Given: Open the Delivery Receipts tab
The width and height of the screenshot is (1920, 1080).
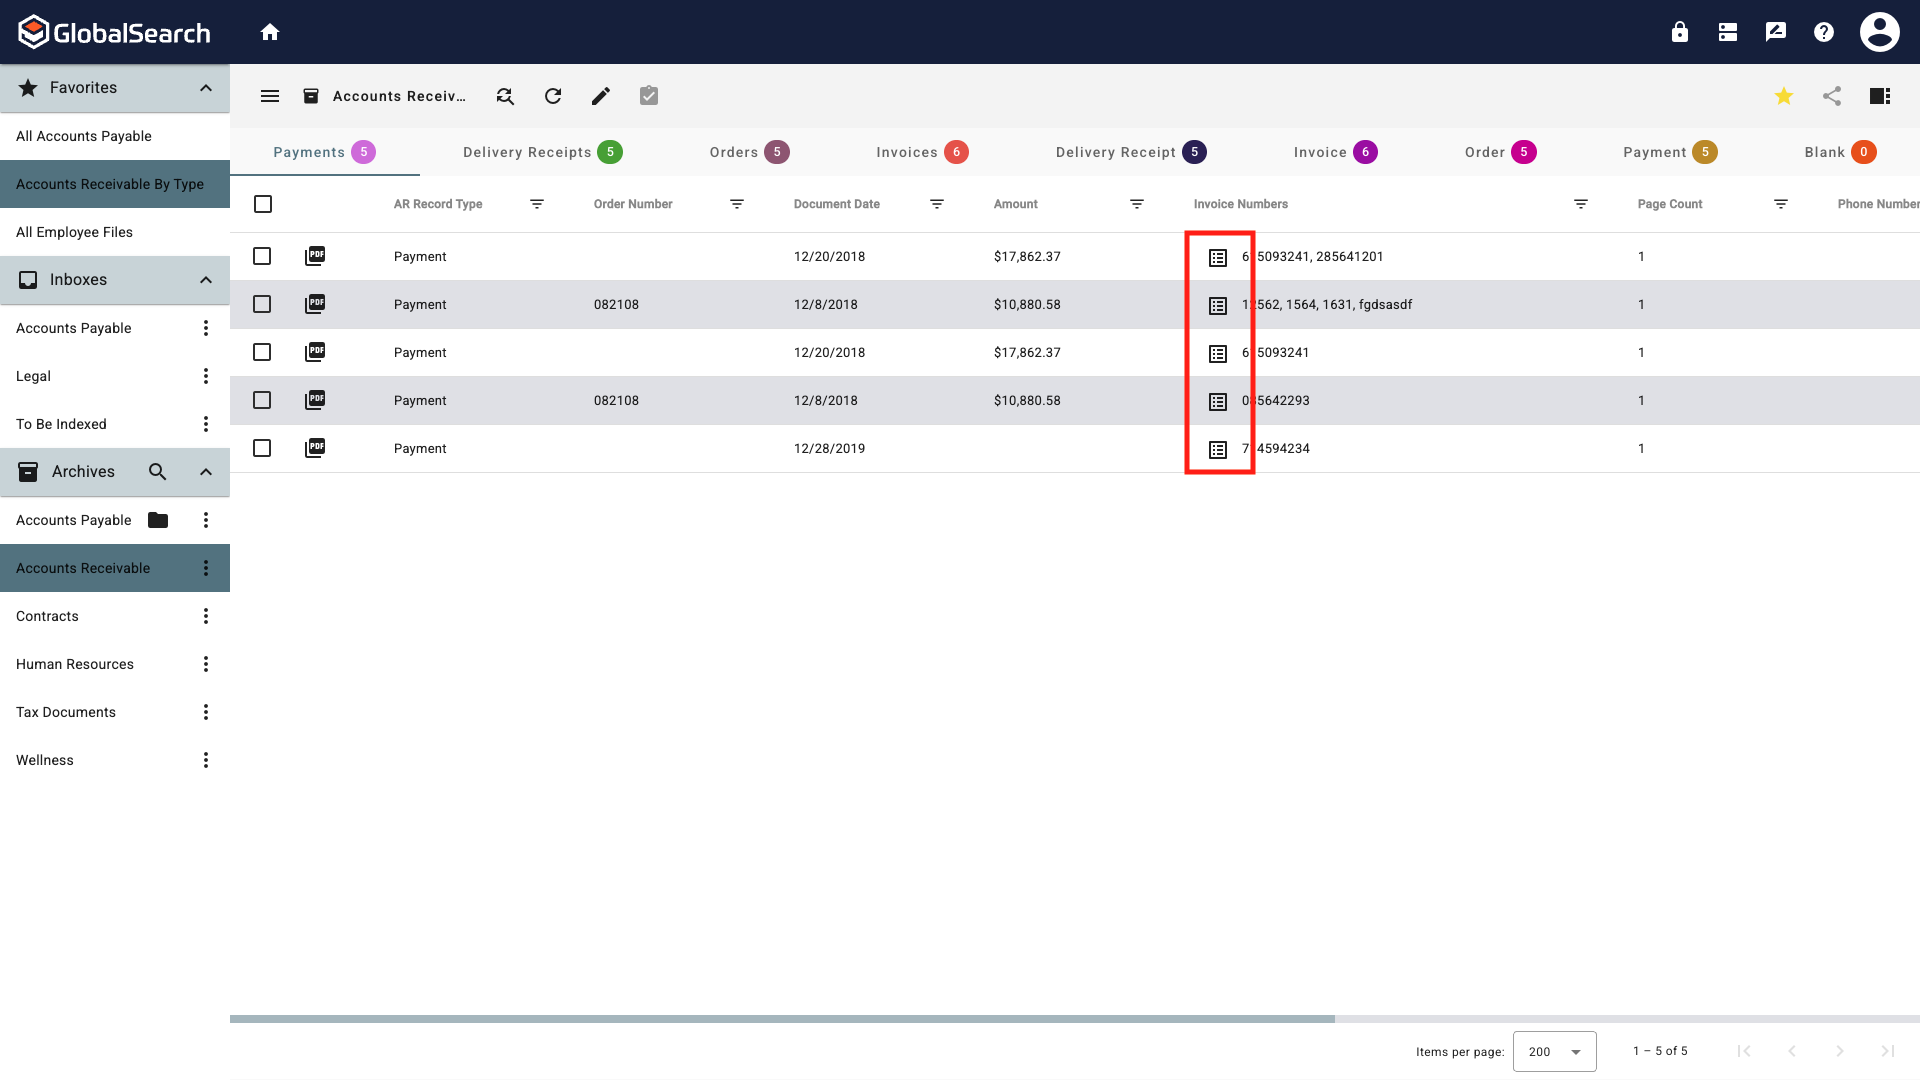Looking at the screenshot, I should (x=527, y=152).
